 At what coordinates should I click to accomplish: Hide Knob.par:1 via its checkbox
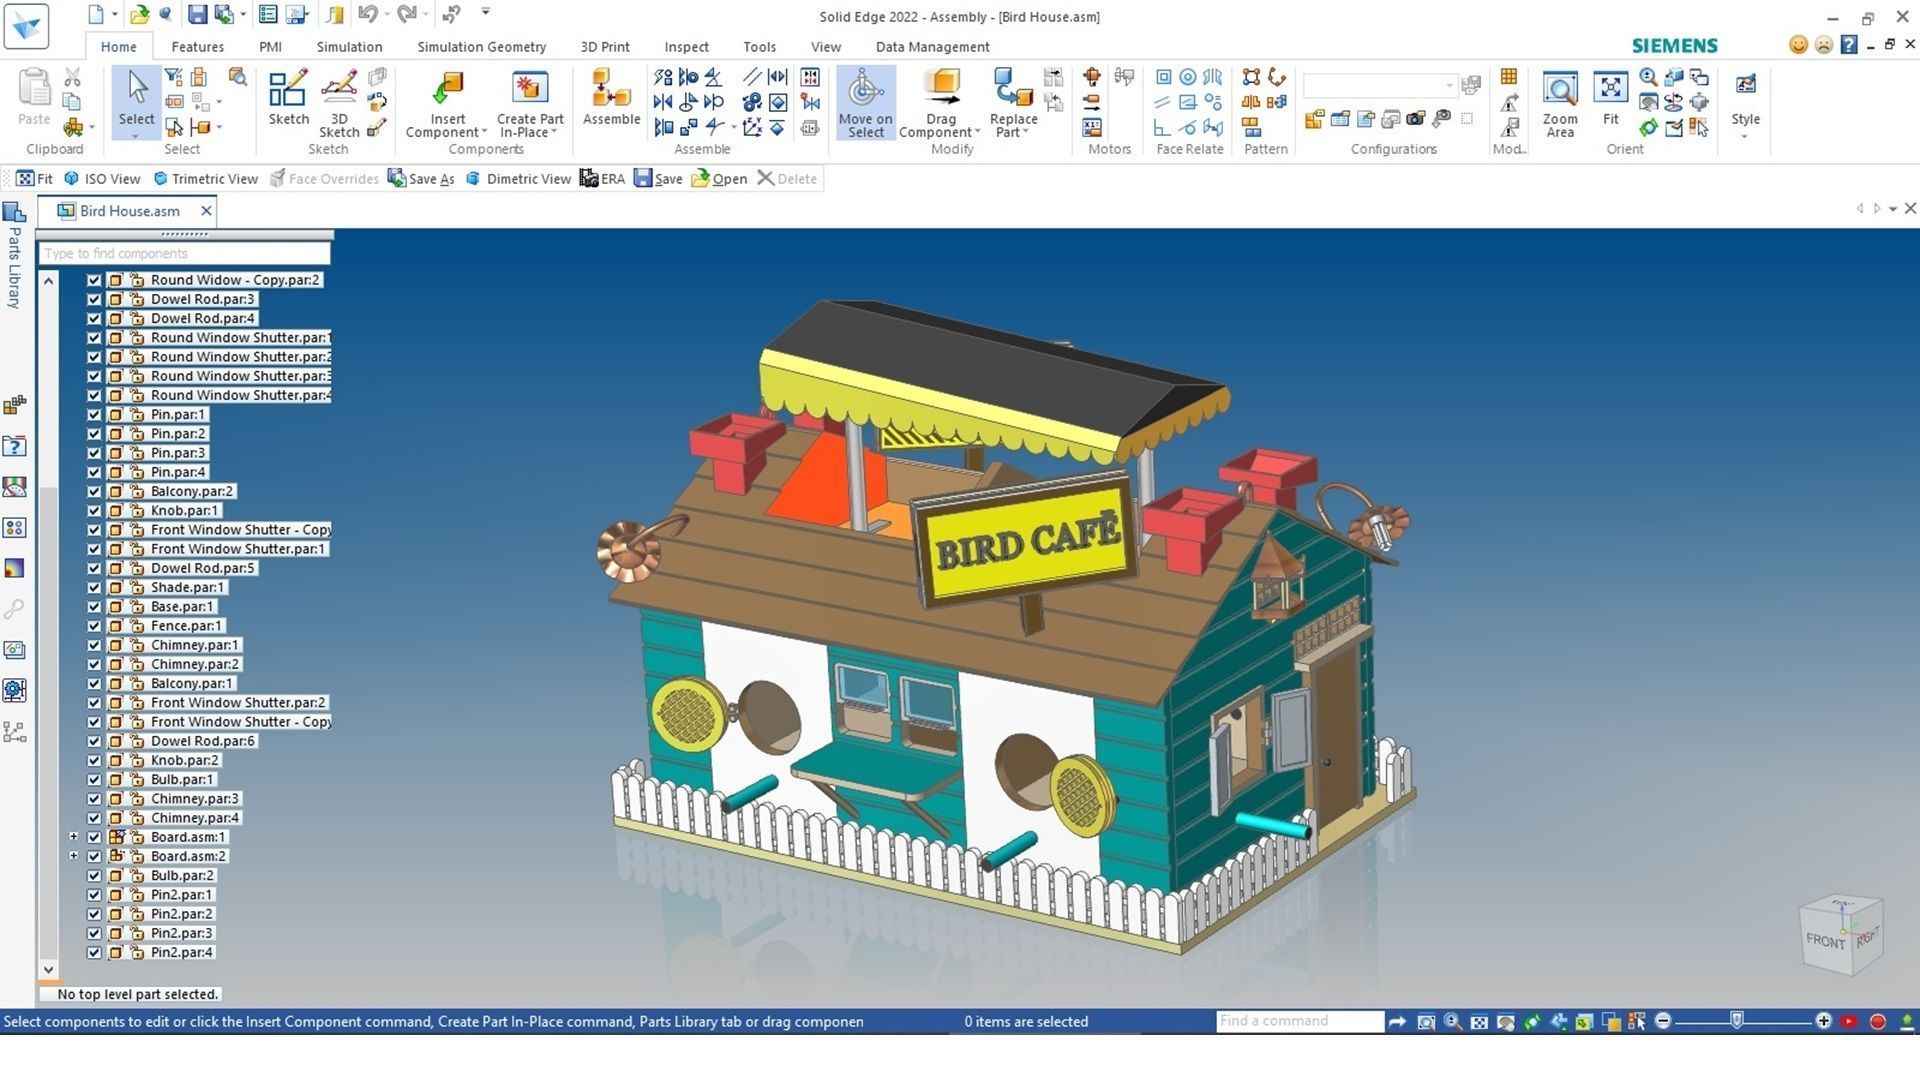pos(94,510)
